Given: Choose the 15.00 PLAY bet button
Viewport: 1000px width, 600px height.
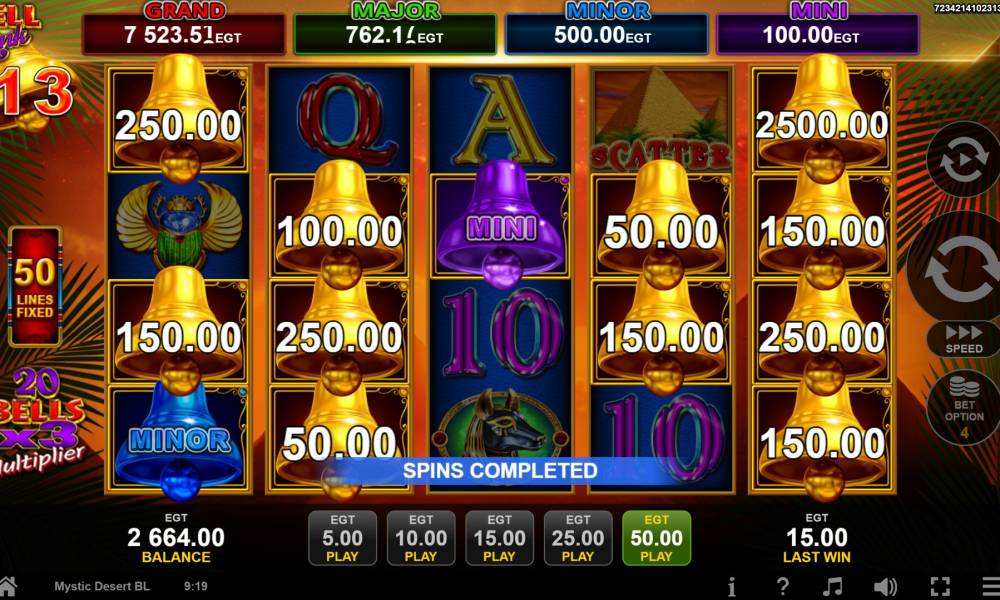Looking at the screenshot, I should click(499, 538).
